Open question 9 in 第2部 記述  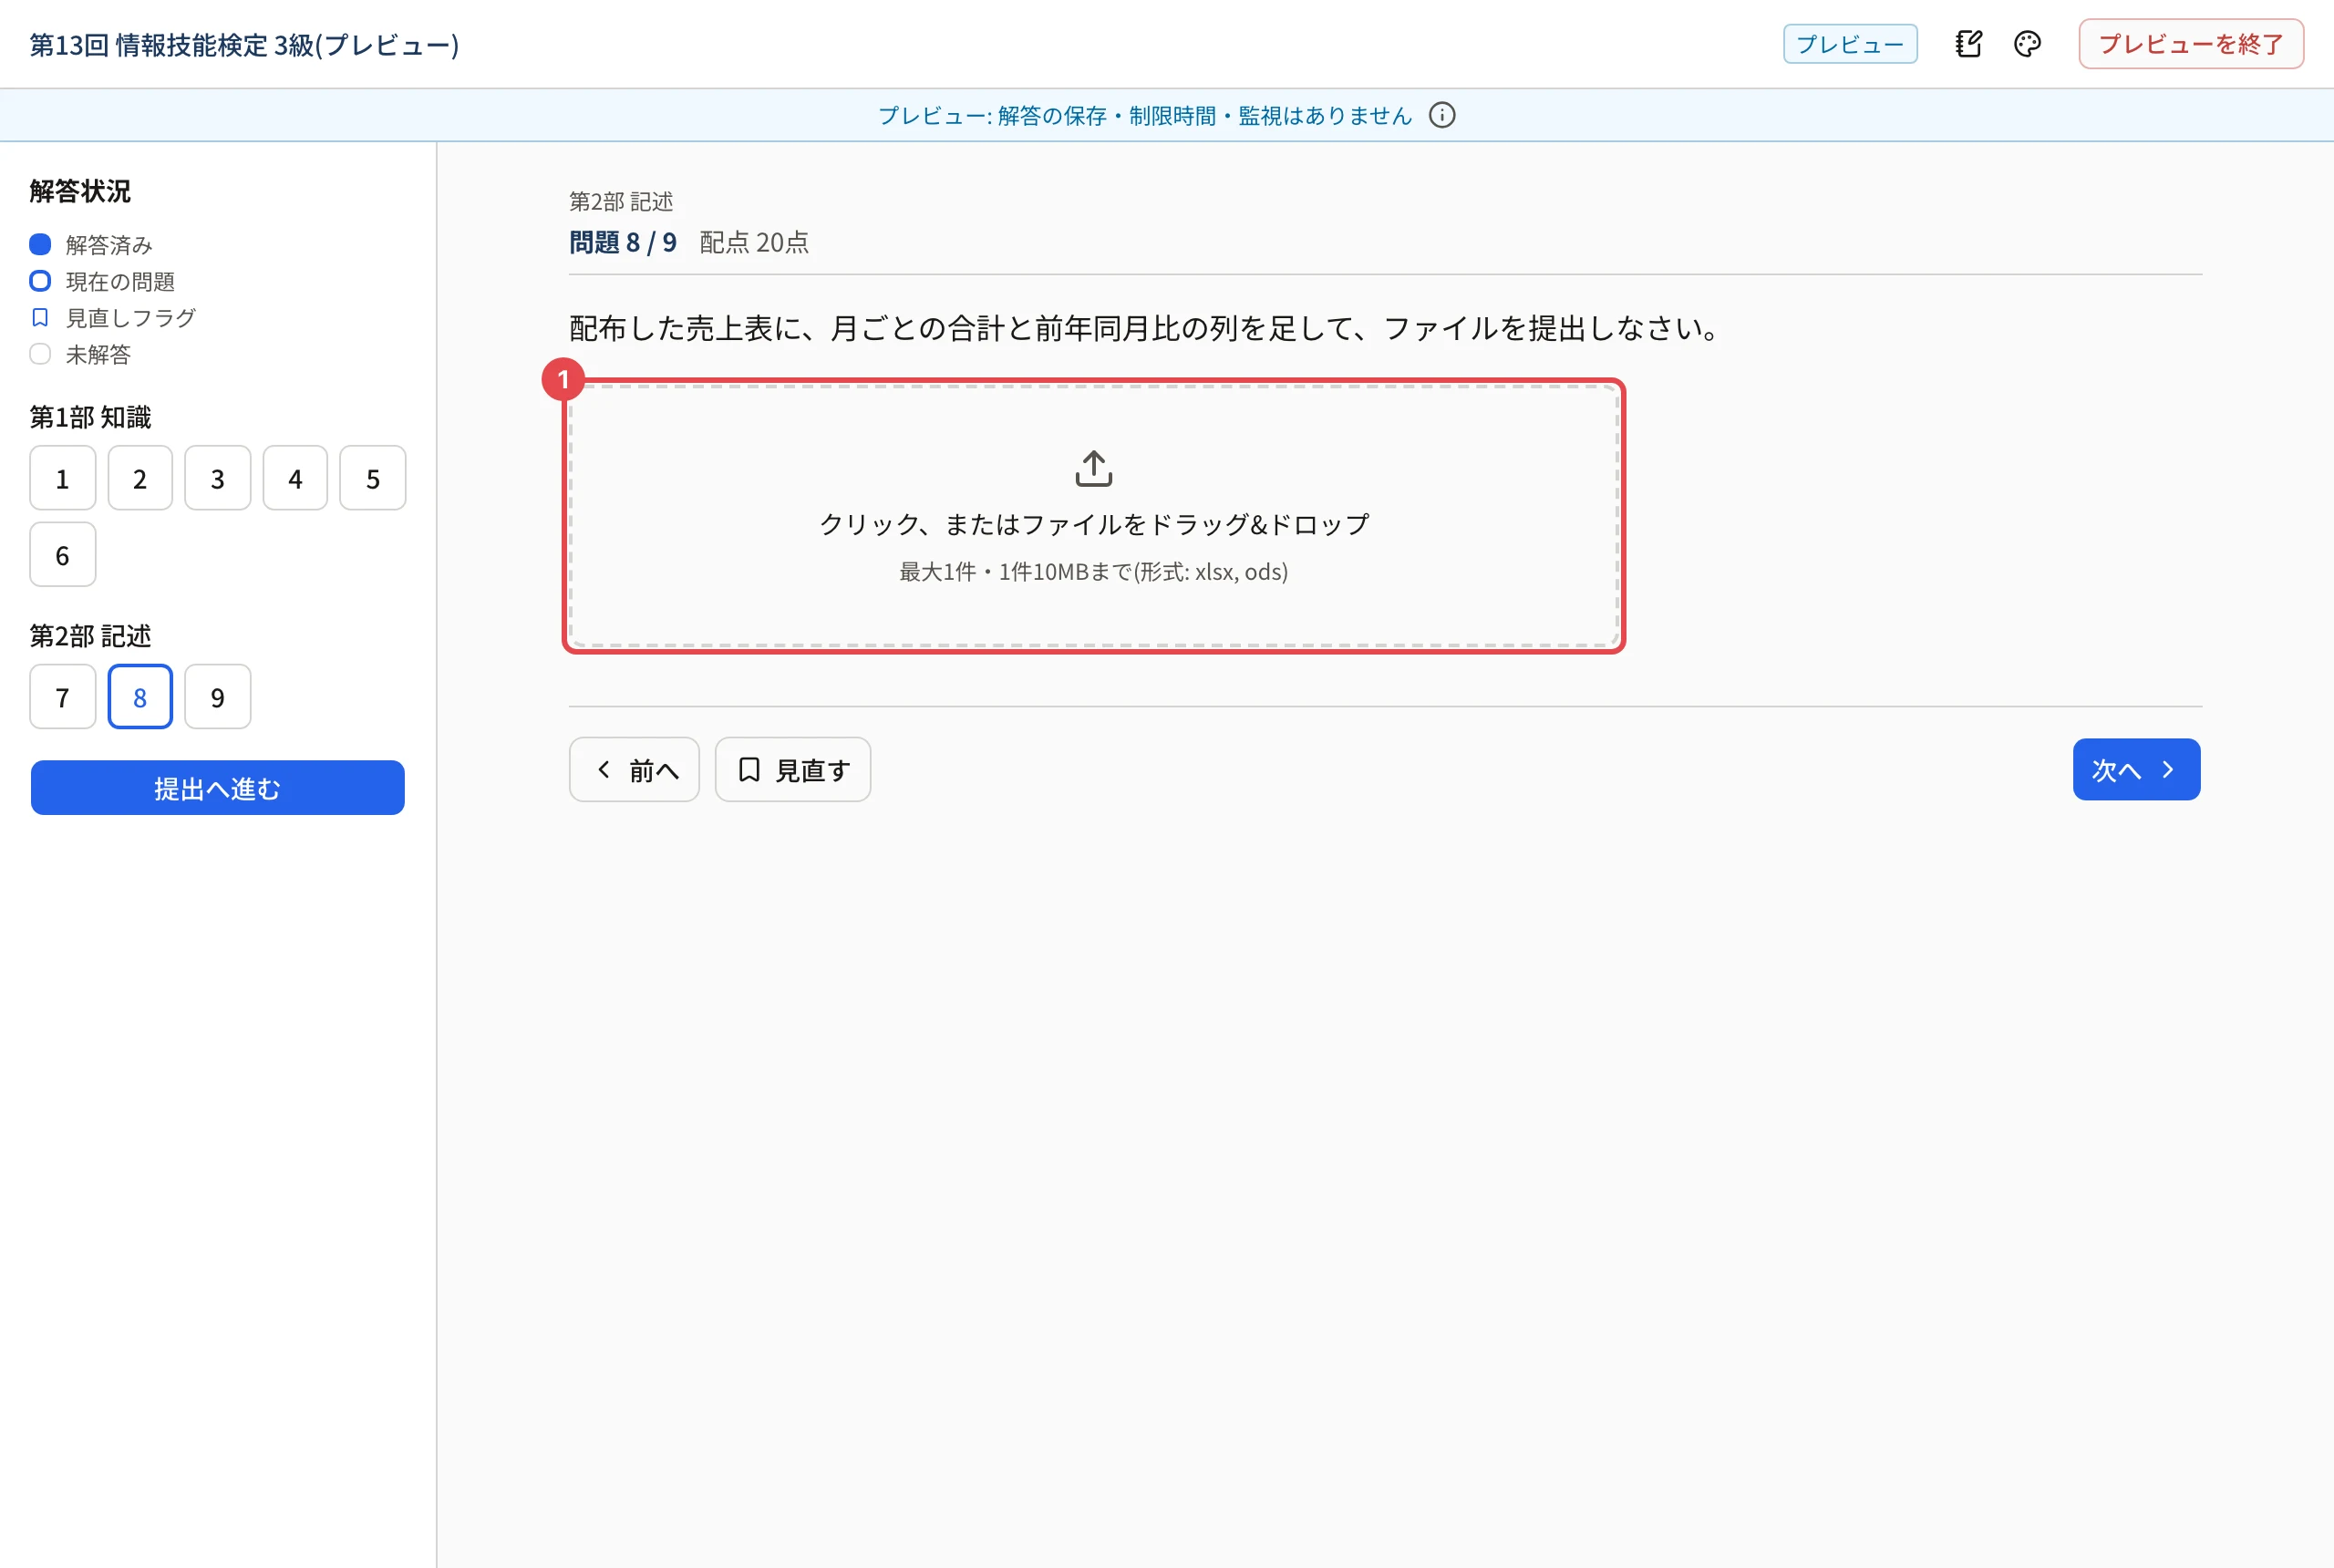tap(218, 697)
